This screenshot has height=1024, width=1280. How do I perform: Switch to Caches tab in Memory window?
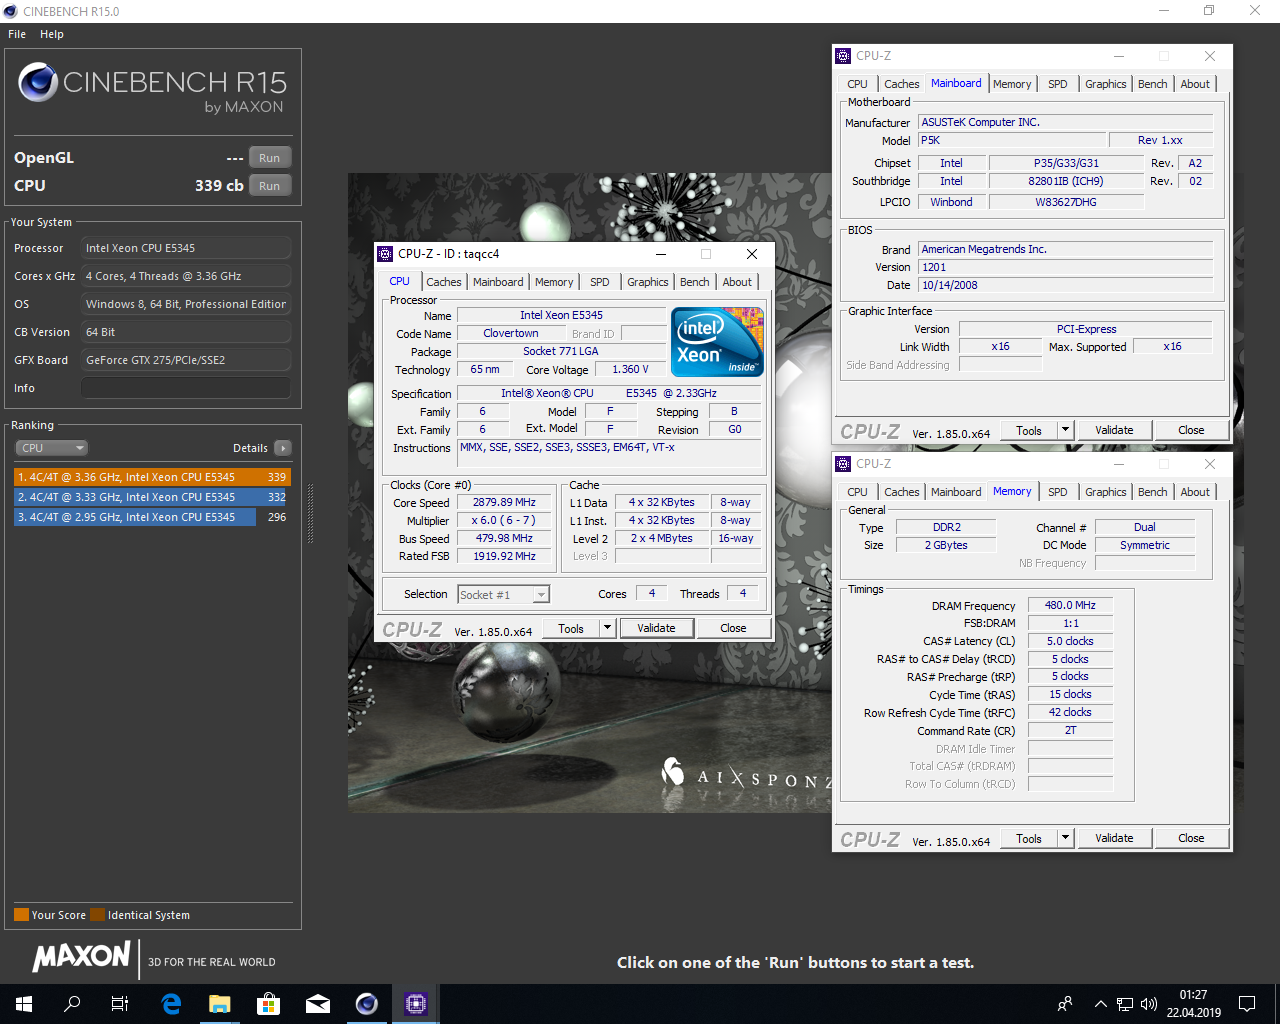[x=902, y=492]
